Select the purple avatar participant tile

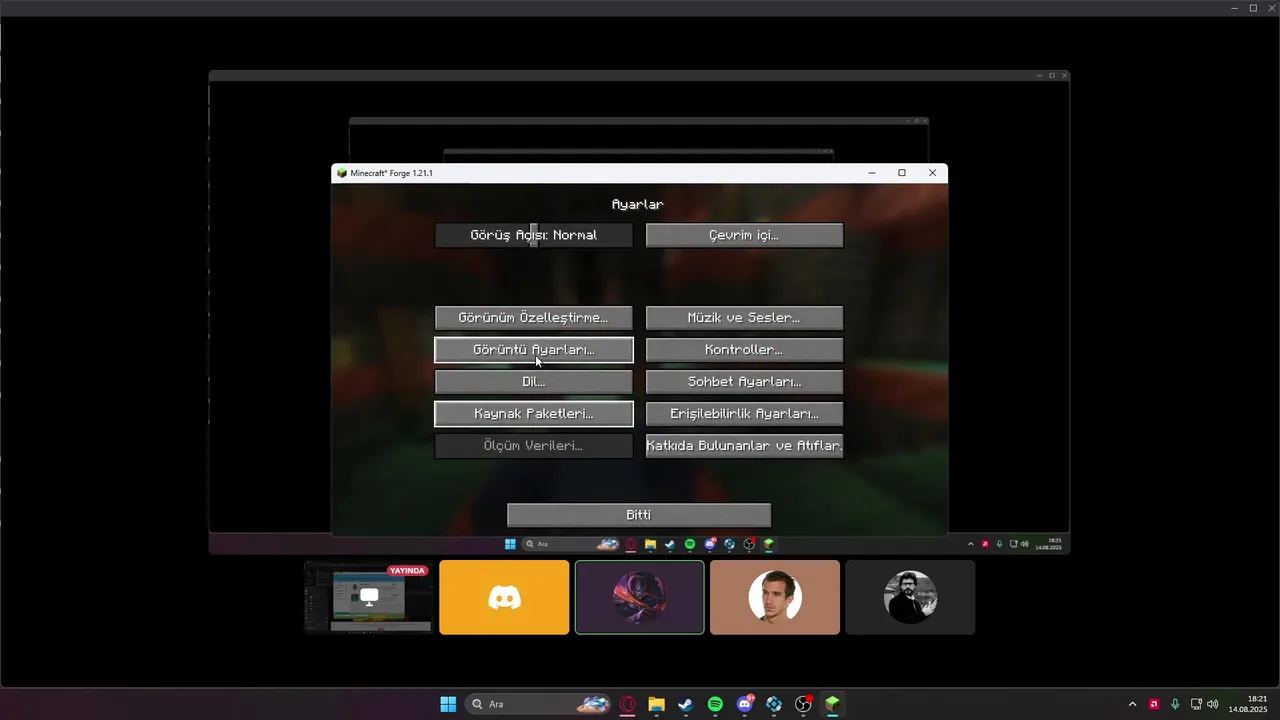[639, 597]
